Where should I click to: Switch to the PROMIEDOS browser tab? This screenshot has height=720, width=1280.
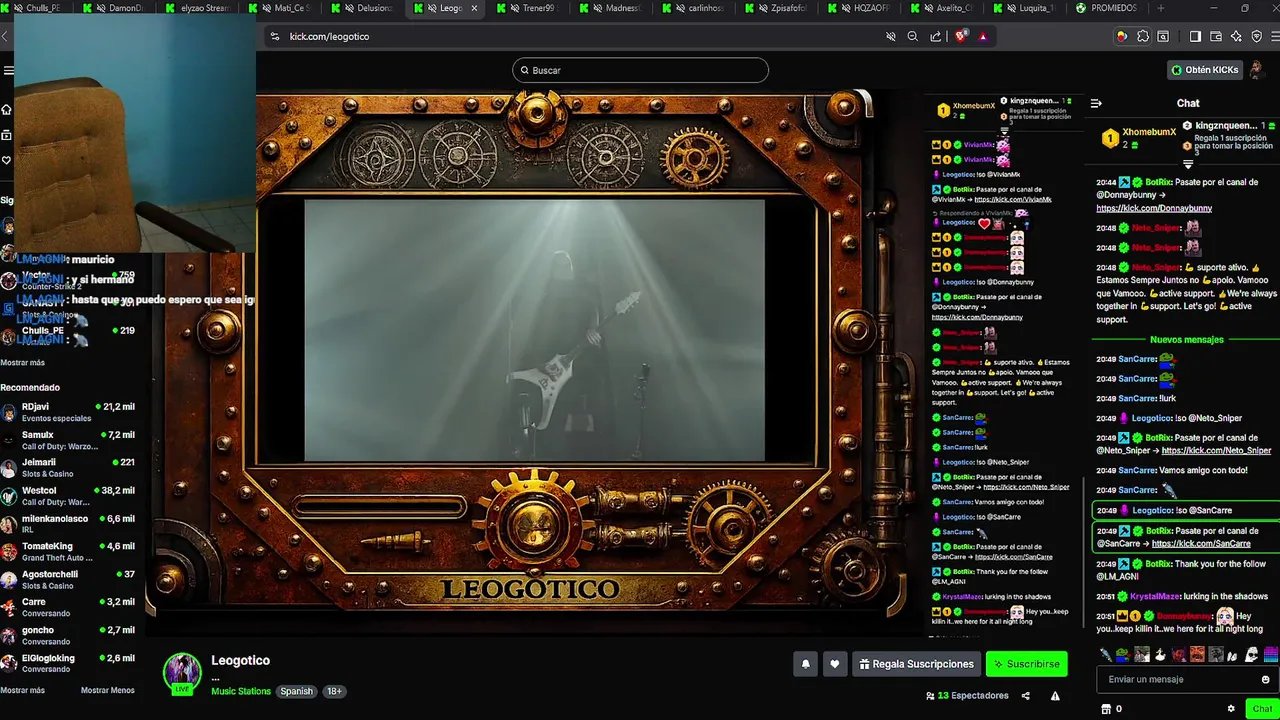(1108, 8)
